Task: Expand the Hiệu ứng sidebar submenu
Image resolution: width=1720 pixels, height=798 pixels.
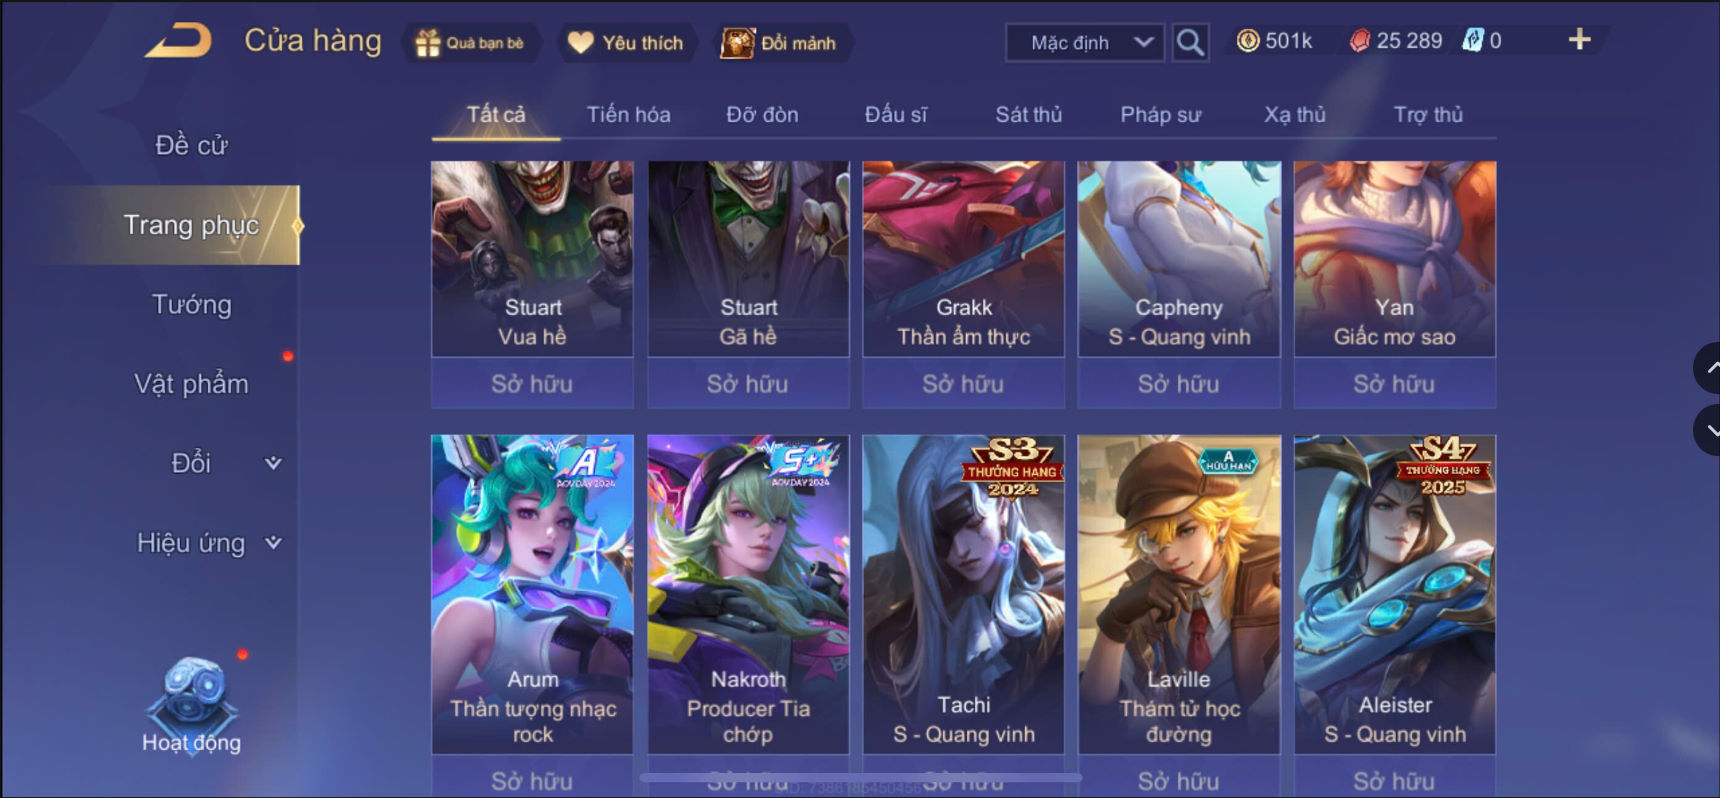Action: point(273,543)
